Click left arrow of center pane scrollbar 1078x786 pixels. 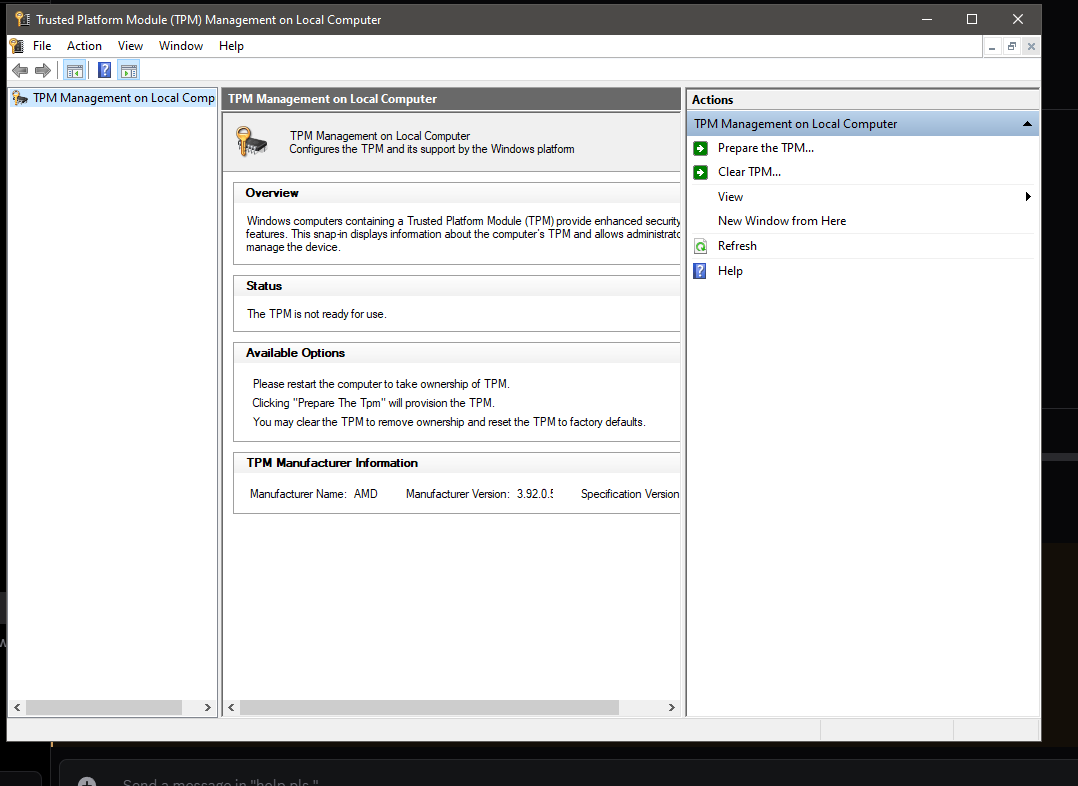point(231,708)
